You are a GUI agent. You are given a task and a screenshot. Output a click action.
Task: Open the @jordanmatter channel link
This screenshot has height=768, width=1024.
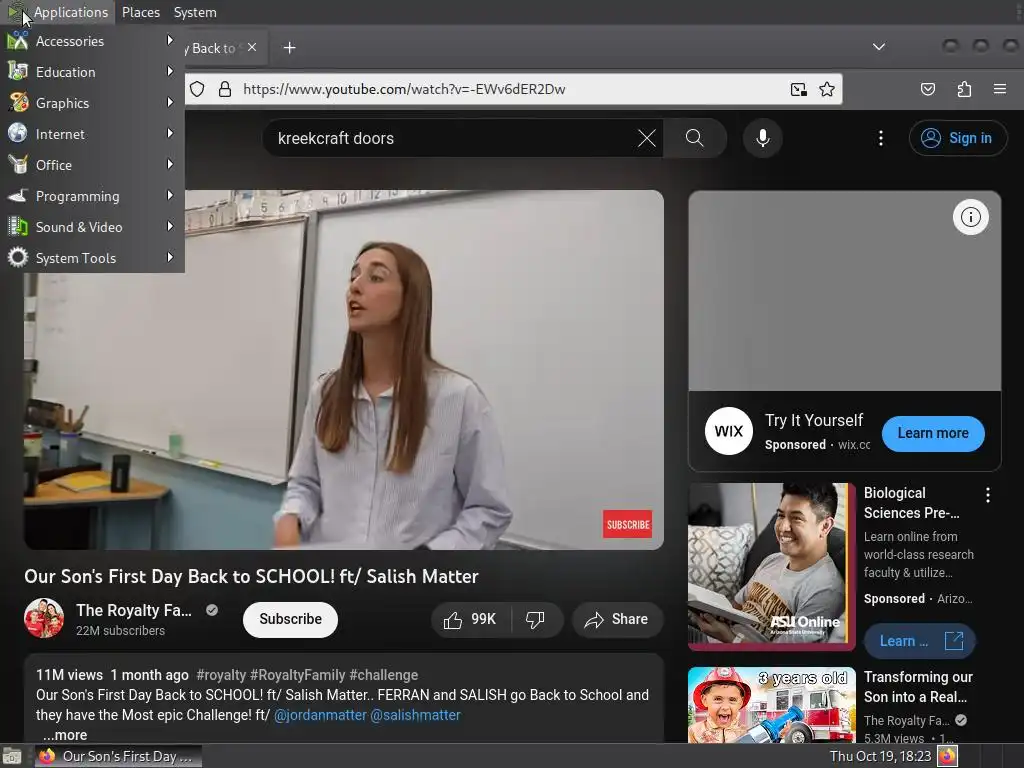pos(320,715)
